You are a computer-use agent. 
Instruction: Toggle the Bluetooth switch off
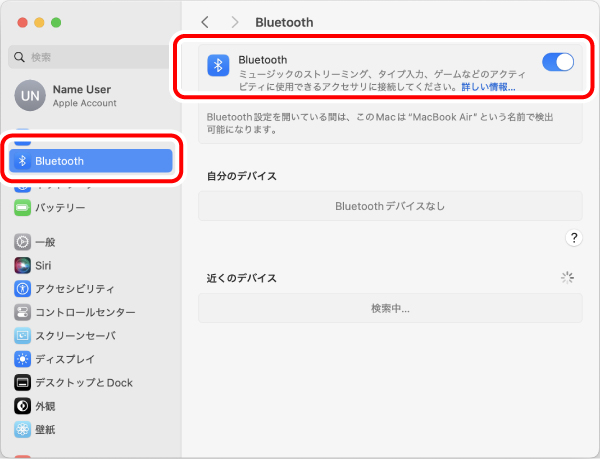pyautogui.click(x=557, y=62)
